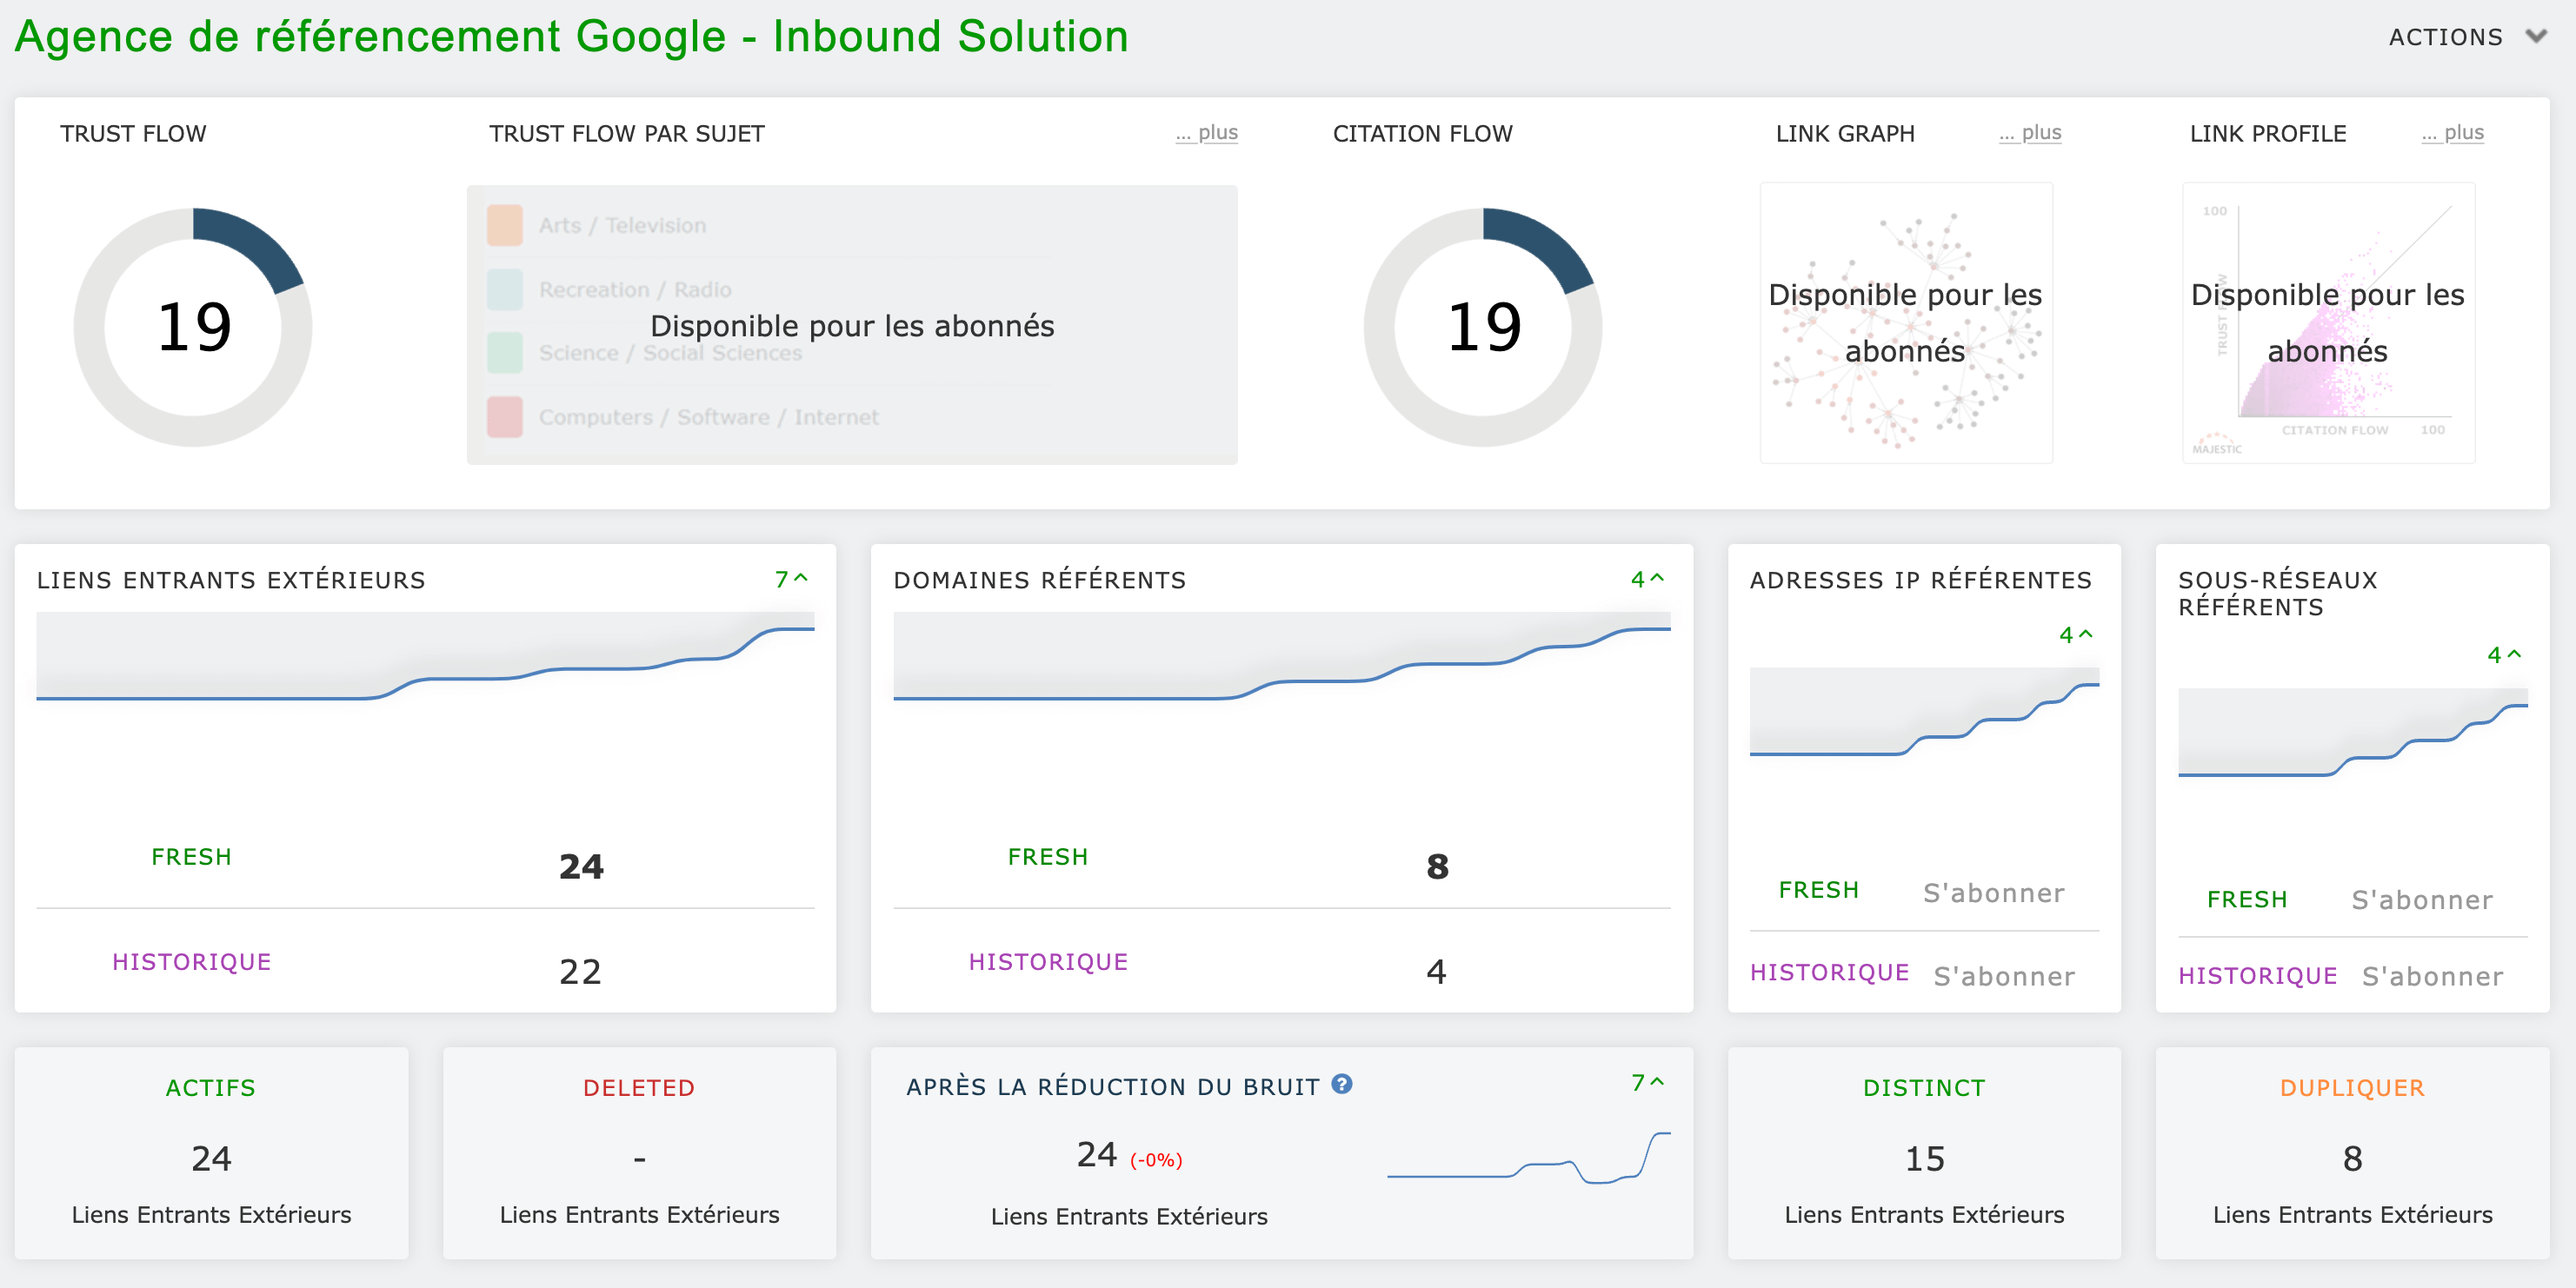Click the ACTIFS card showing 24
Image resolution: width=2576 pixels, height=1288 pixels.
click(x=211, y=1153)
